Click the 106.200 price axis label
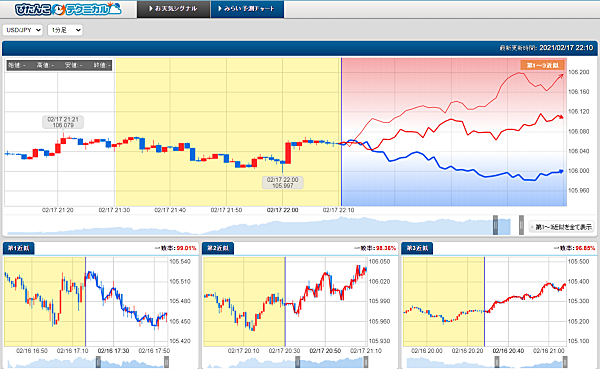This screenshot has height=369, width=600. click(x=579, y=72)
